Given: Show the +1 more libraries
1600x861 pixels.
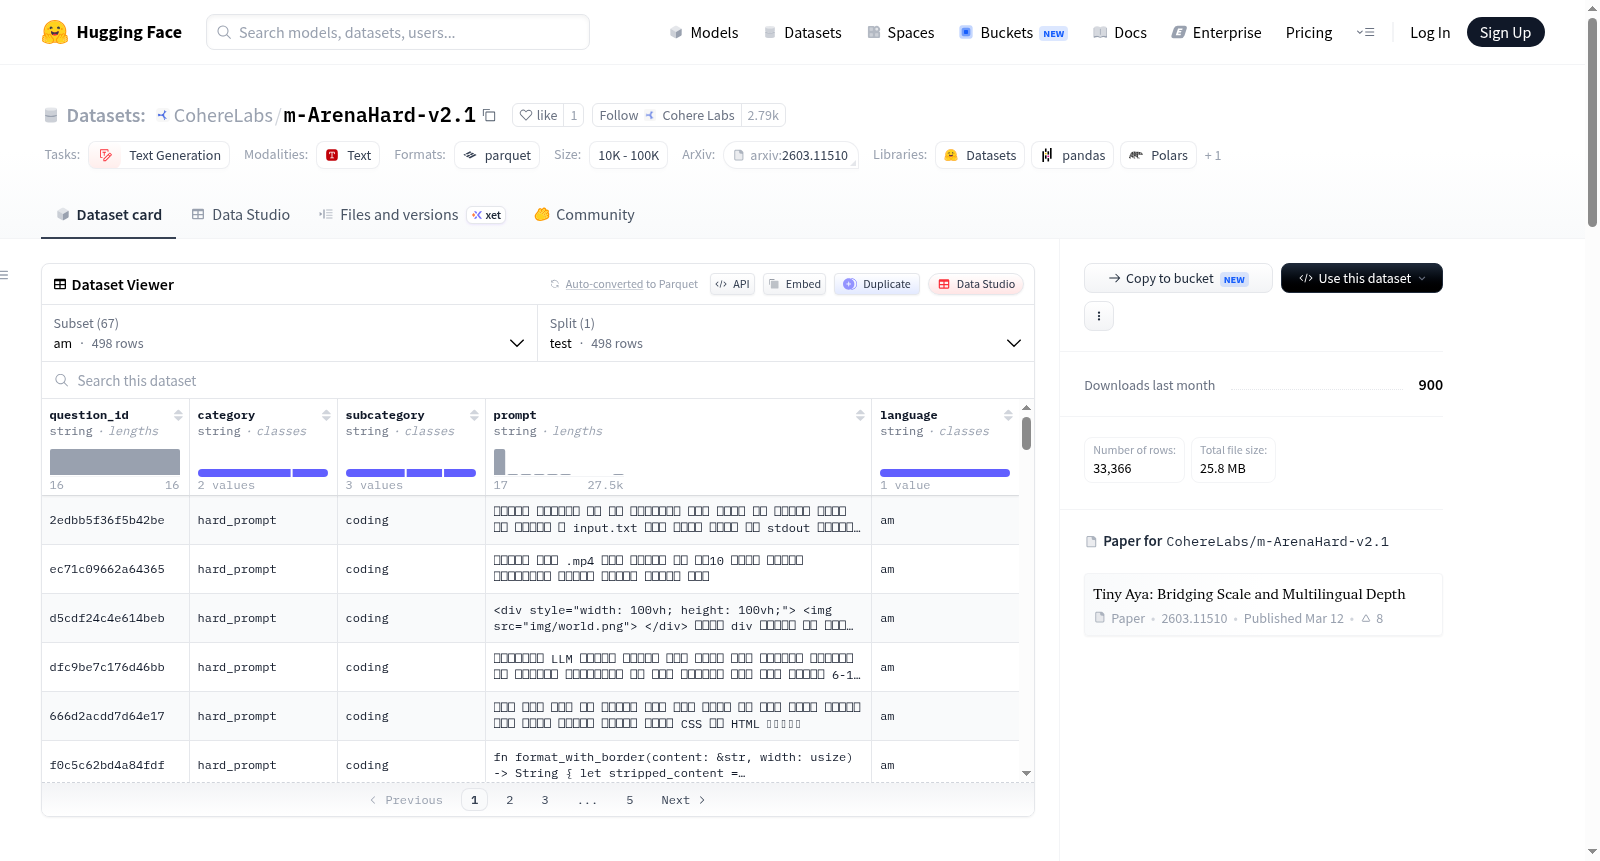Looking at the screenshot, I should (1213, 155).
